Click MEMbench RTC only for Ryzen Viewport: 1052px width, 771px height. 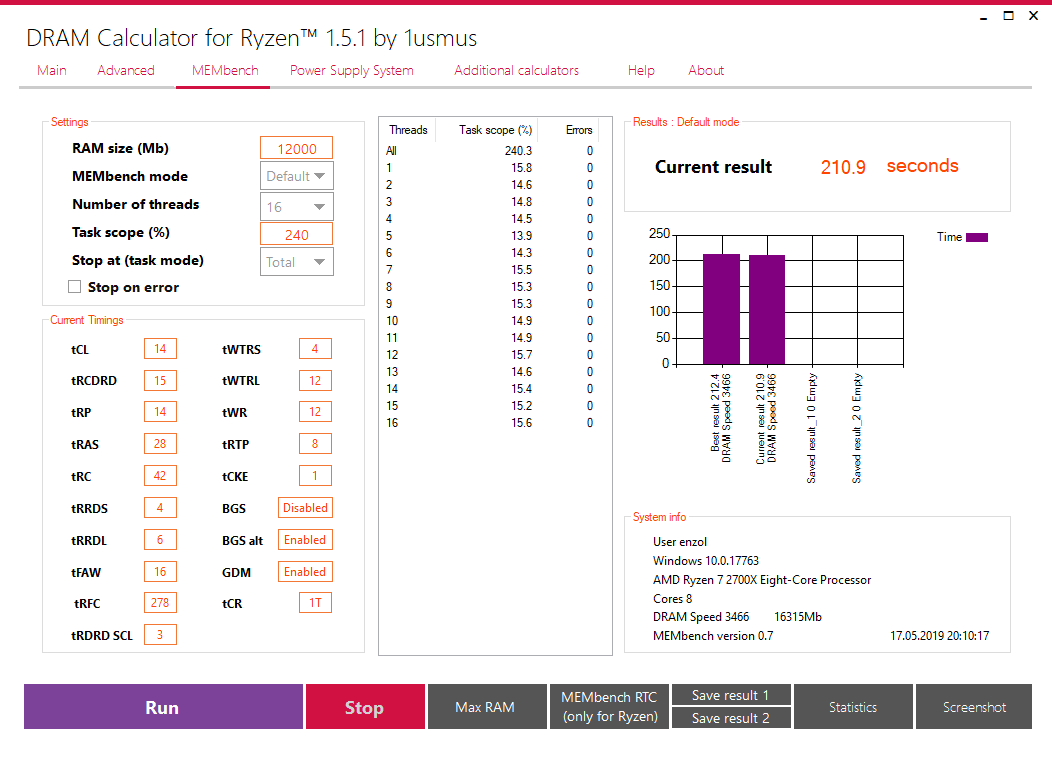tap(609, 707)
